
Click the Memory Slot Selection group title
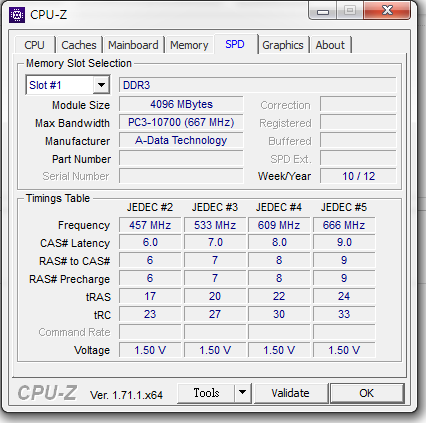[x=79, y=63]
